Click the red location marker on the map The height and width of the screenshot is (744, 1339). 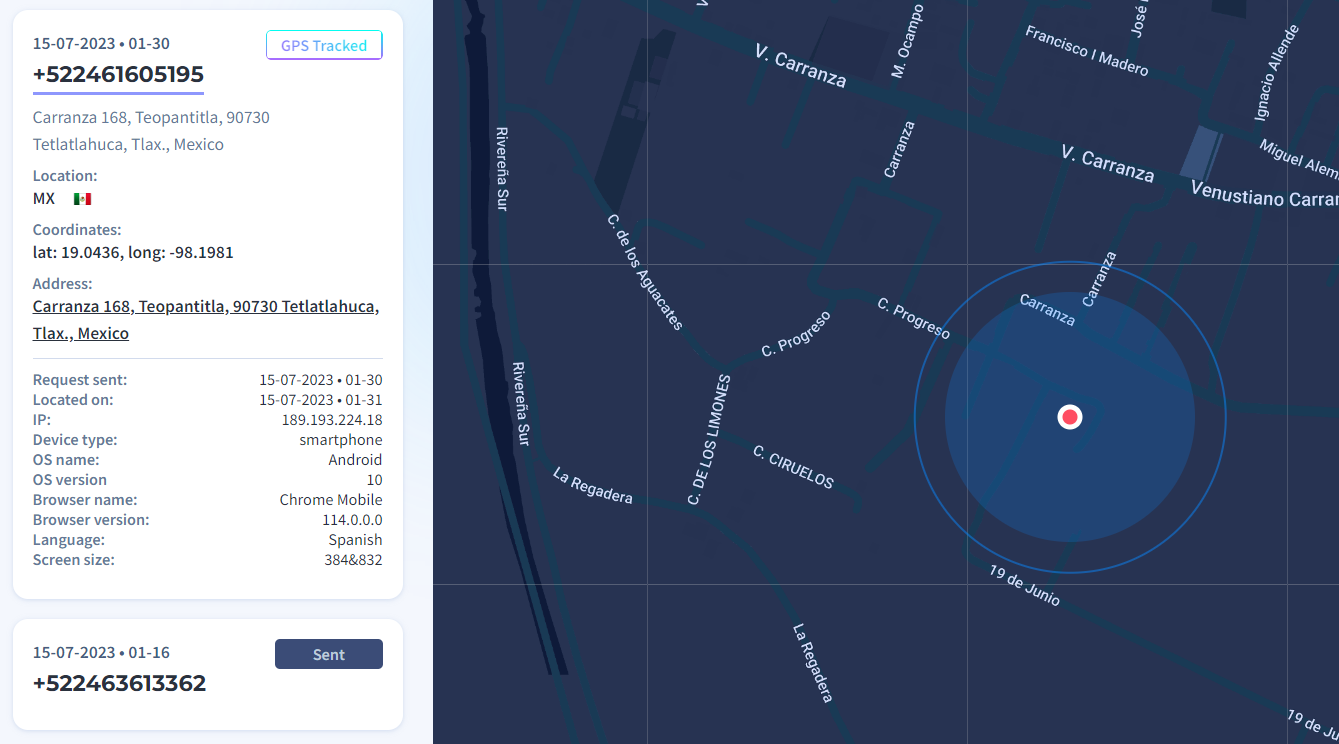pyautogui.click(x=1070, y=417)
